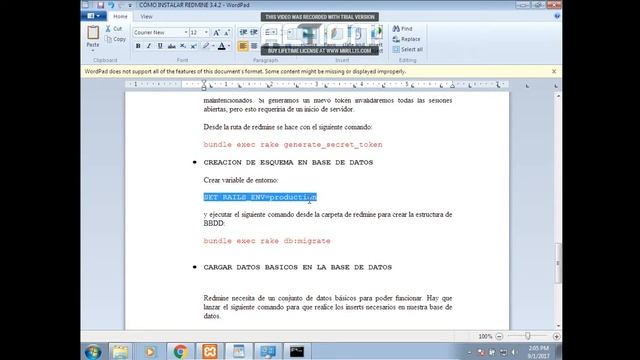640x360 pixels.
Task: Switch to the View ribbon tab
Action: click(x=146, y=16)
